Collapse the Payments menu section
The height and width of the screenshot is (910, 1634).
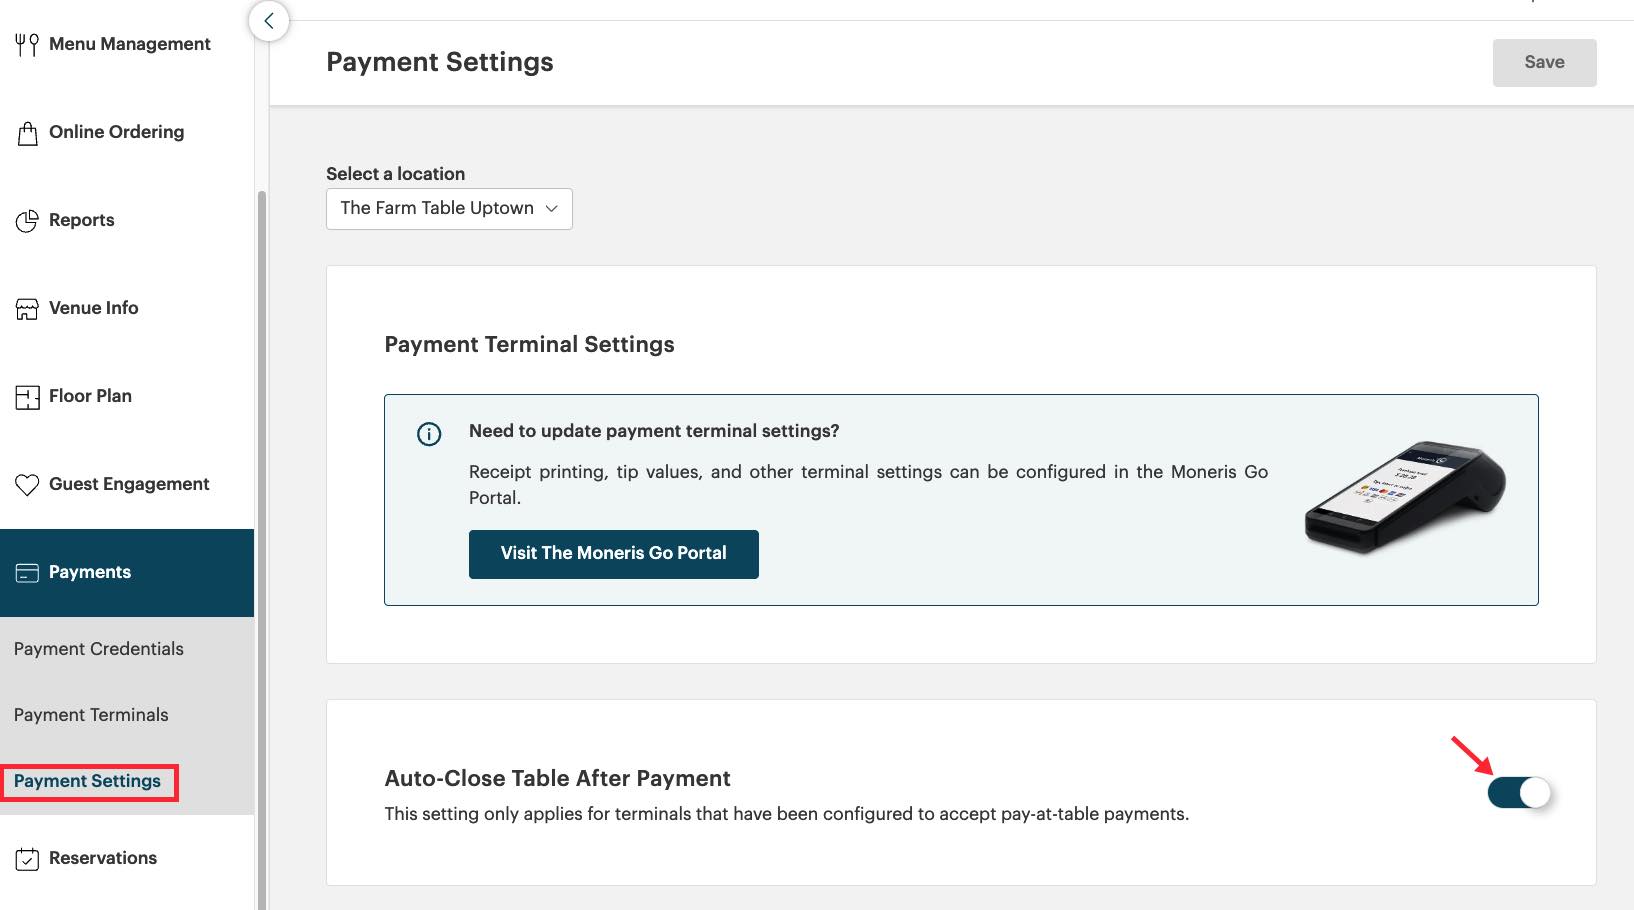pyautogui.click(x=127, y=572)
